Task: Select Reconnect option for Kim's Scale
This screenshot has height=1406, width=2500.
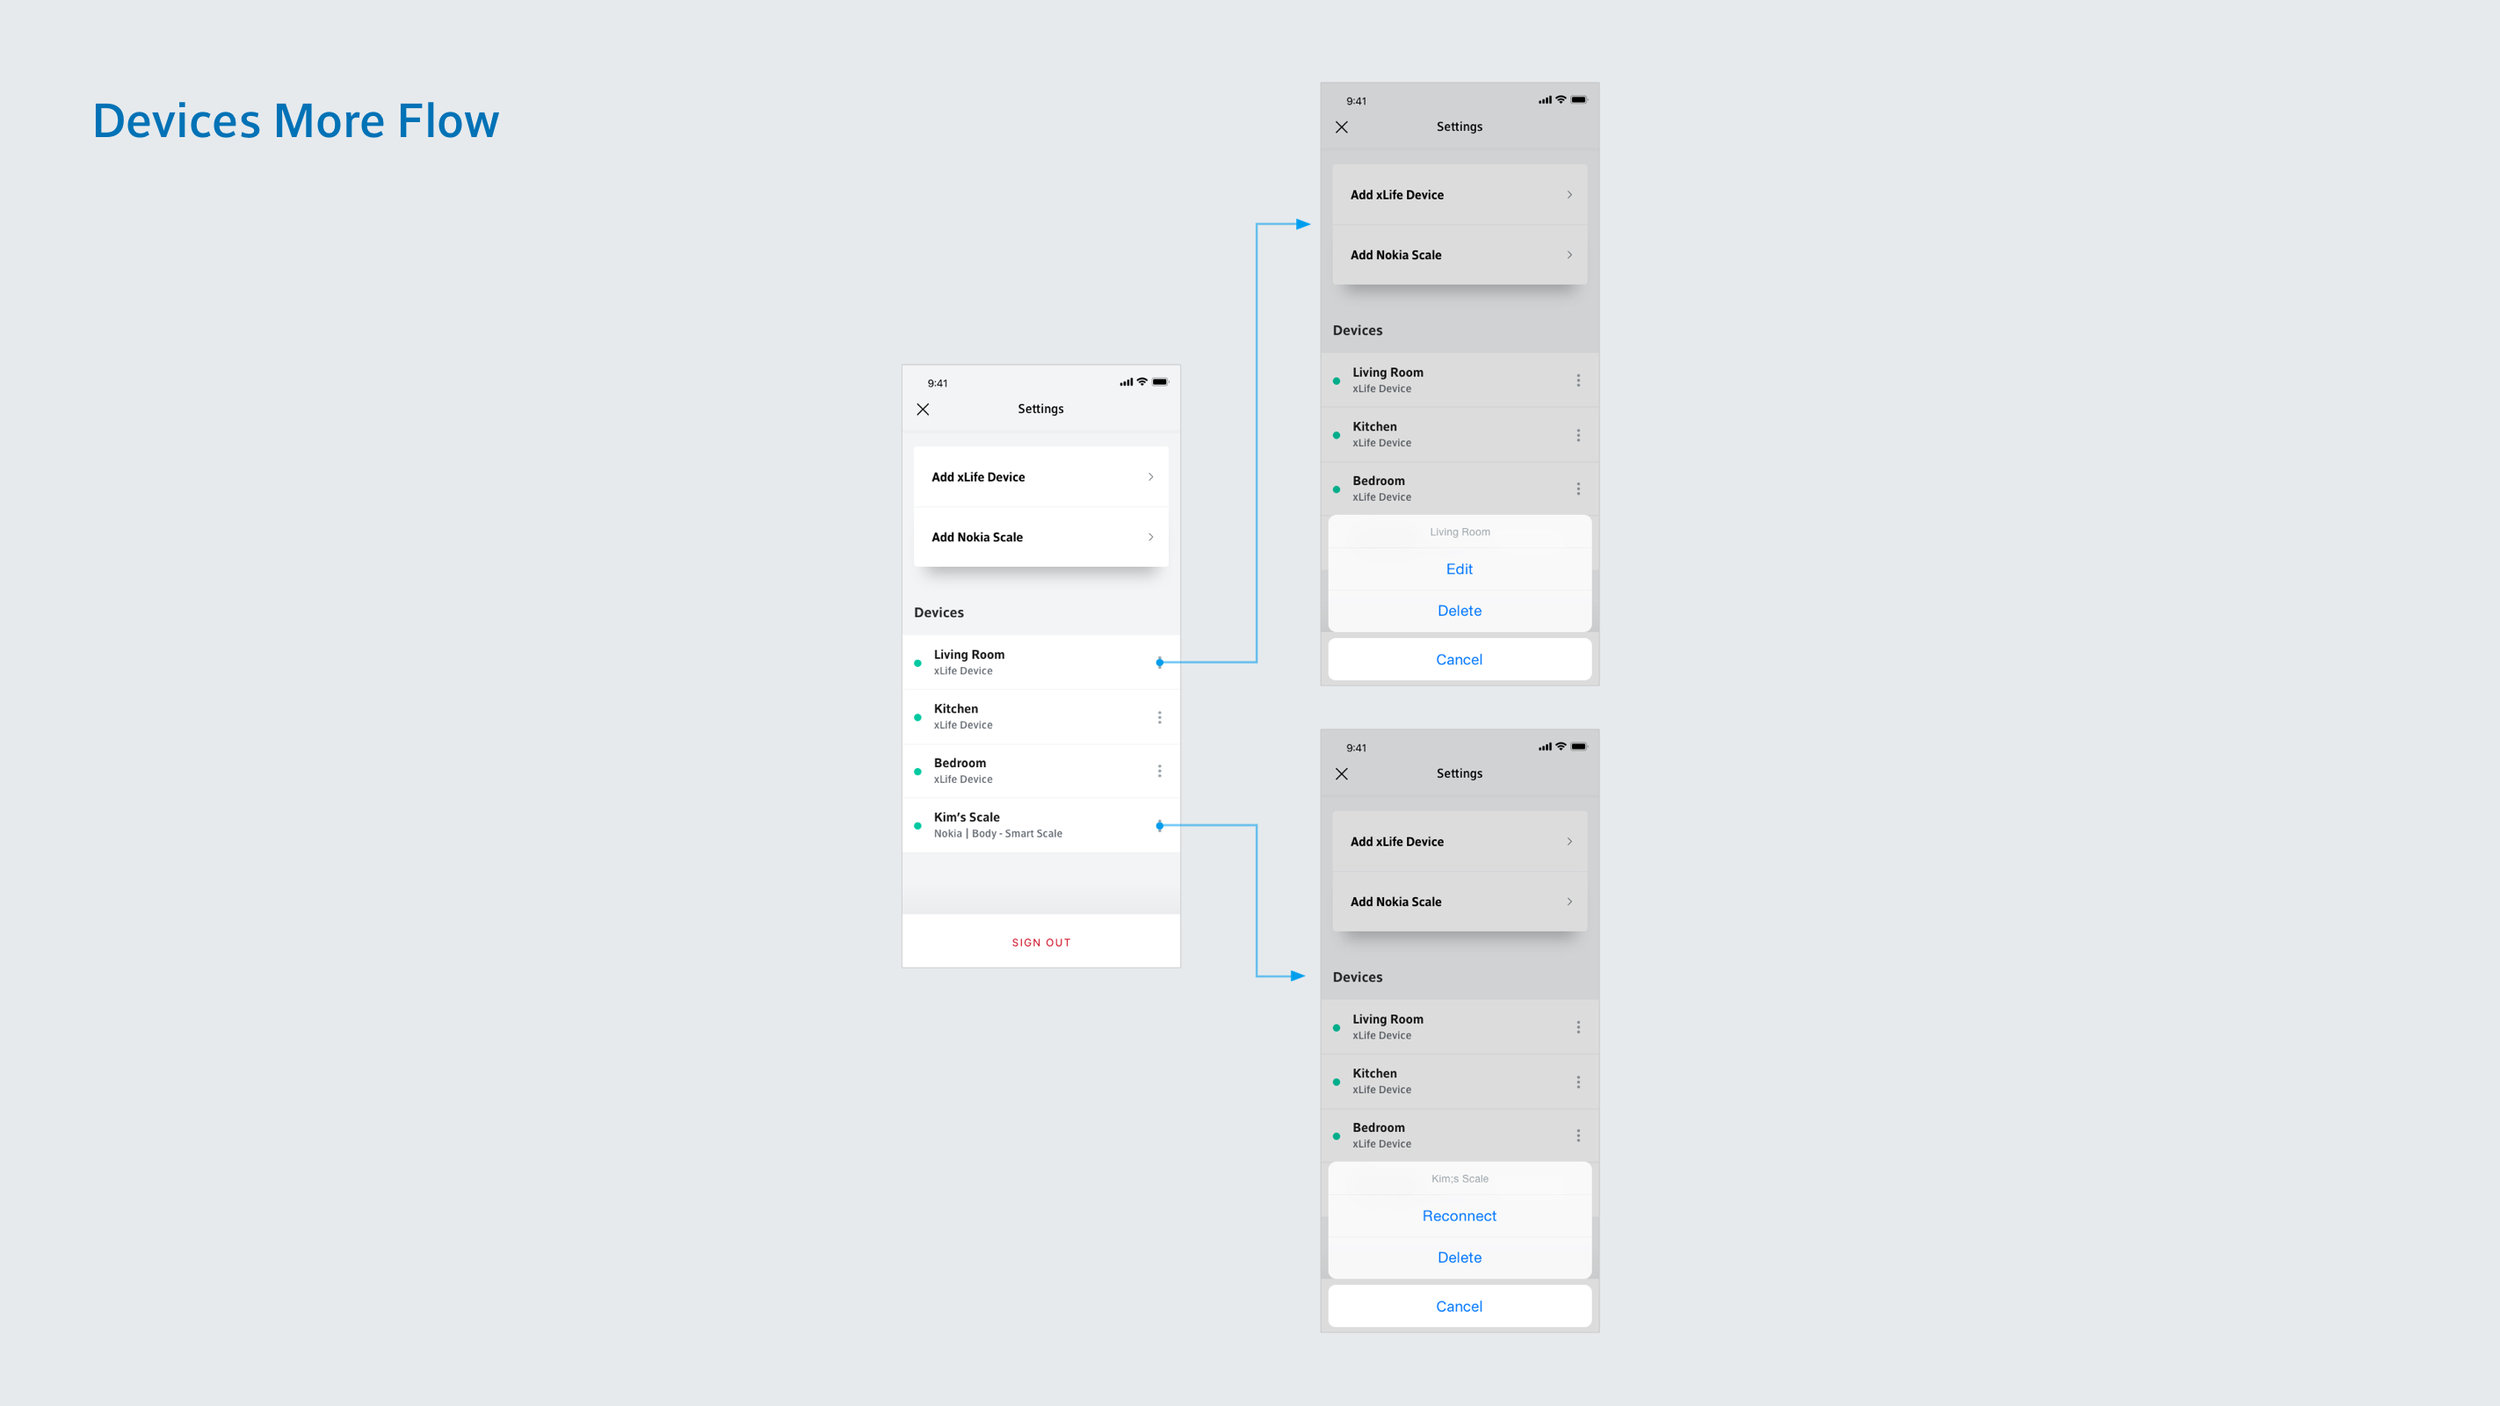Action: click(1458, 1215)
